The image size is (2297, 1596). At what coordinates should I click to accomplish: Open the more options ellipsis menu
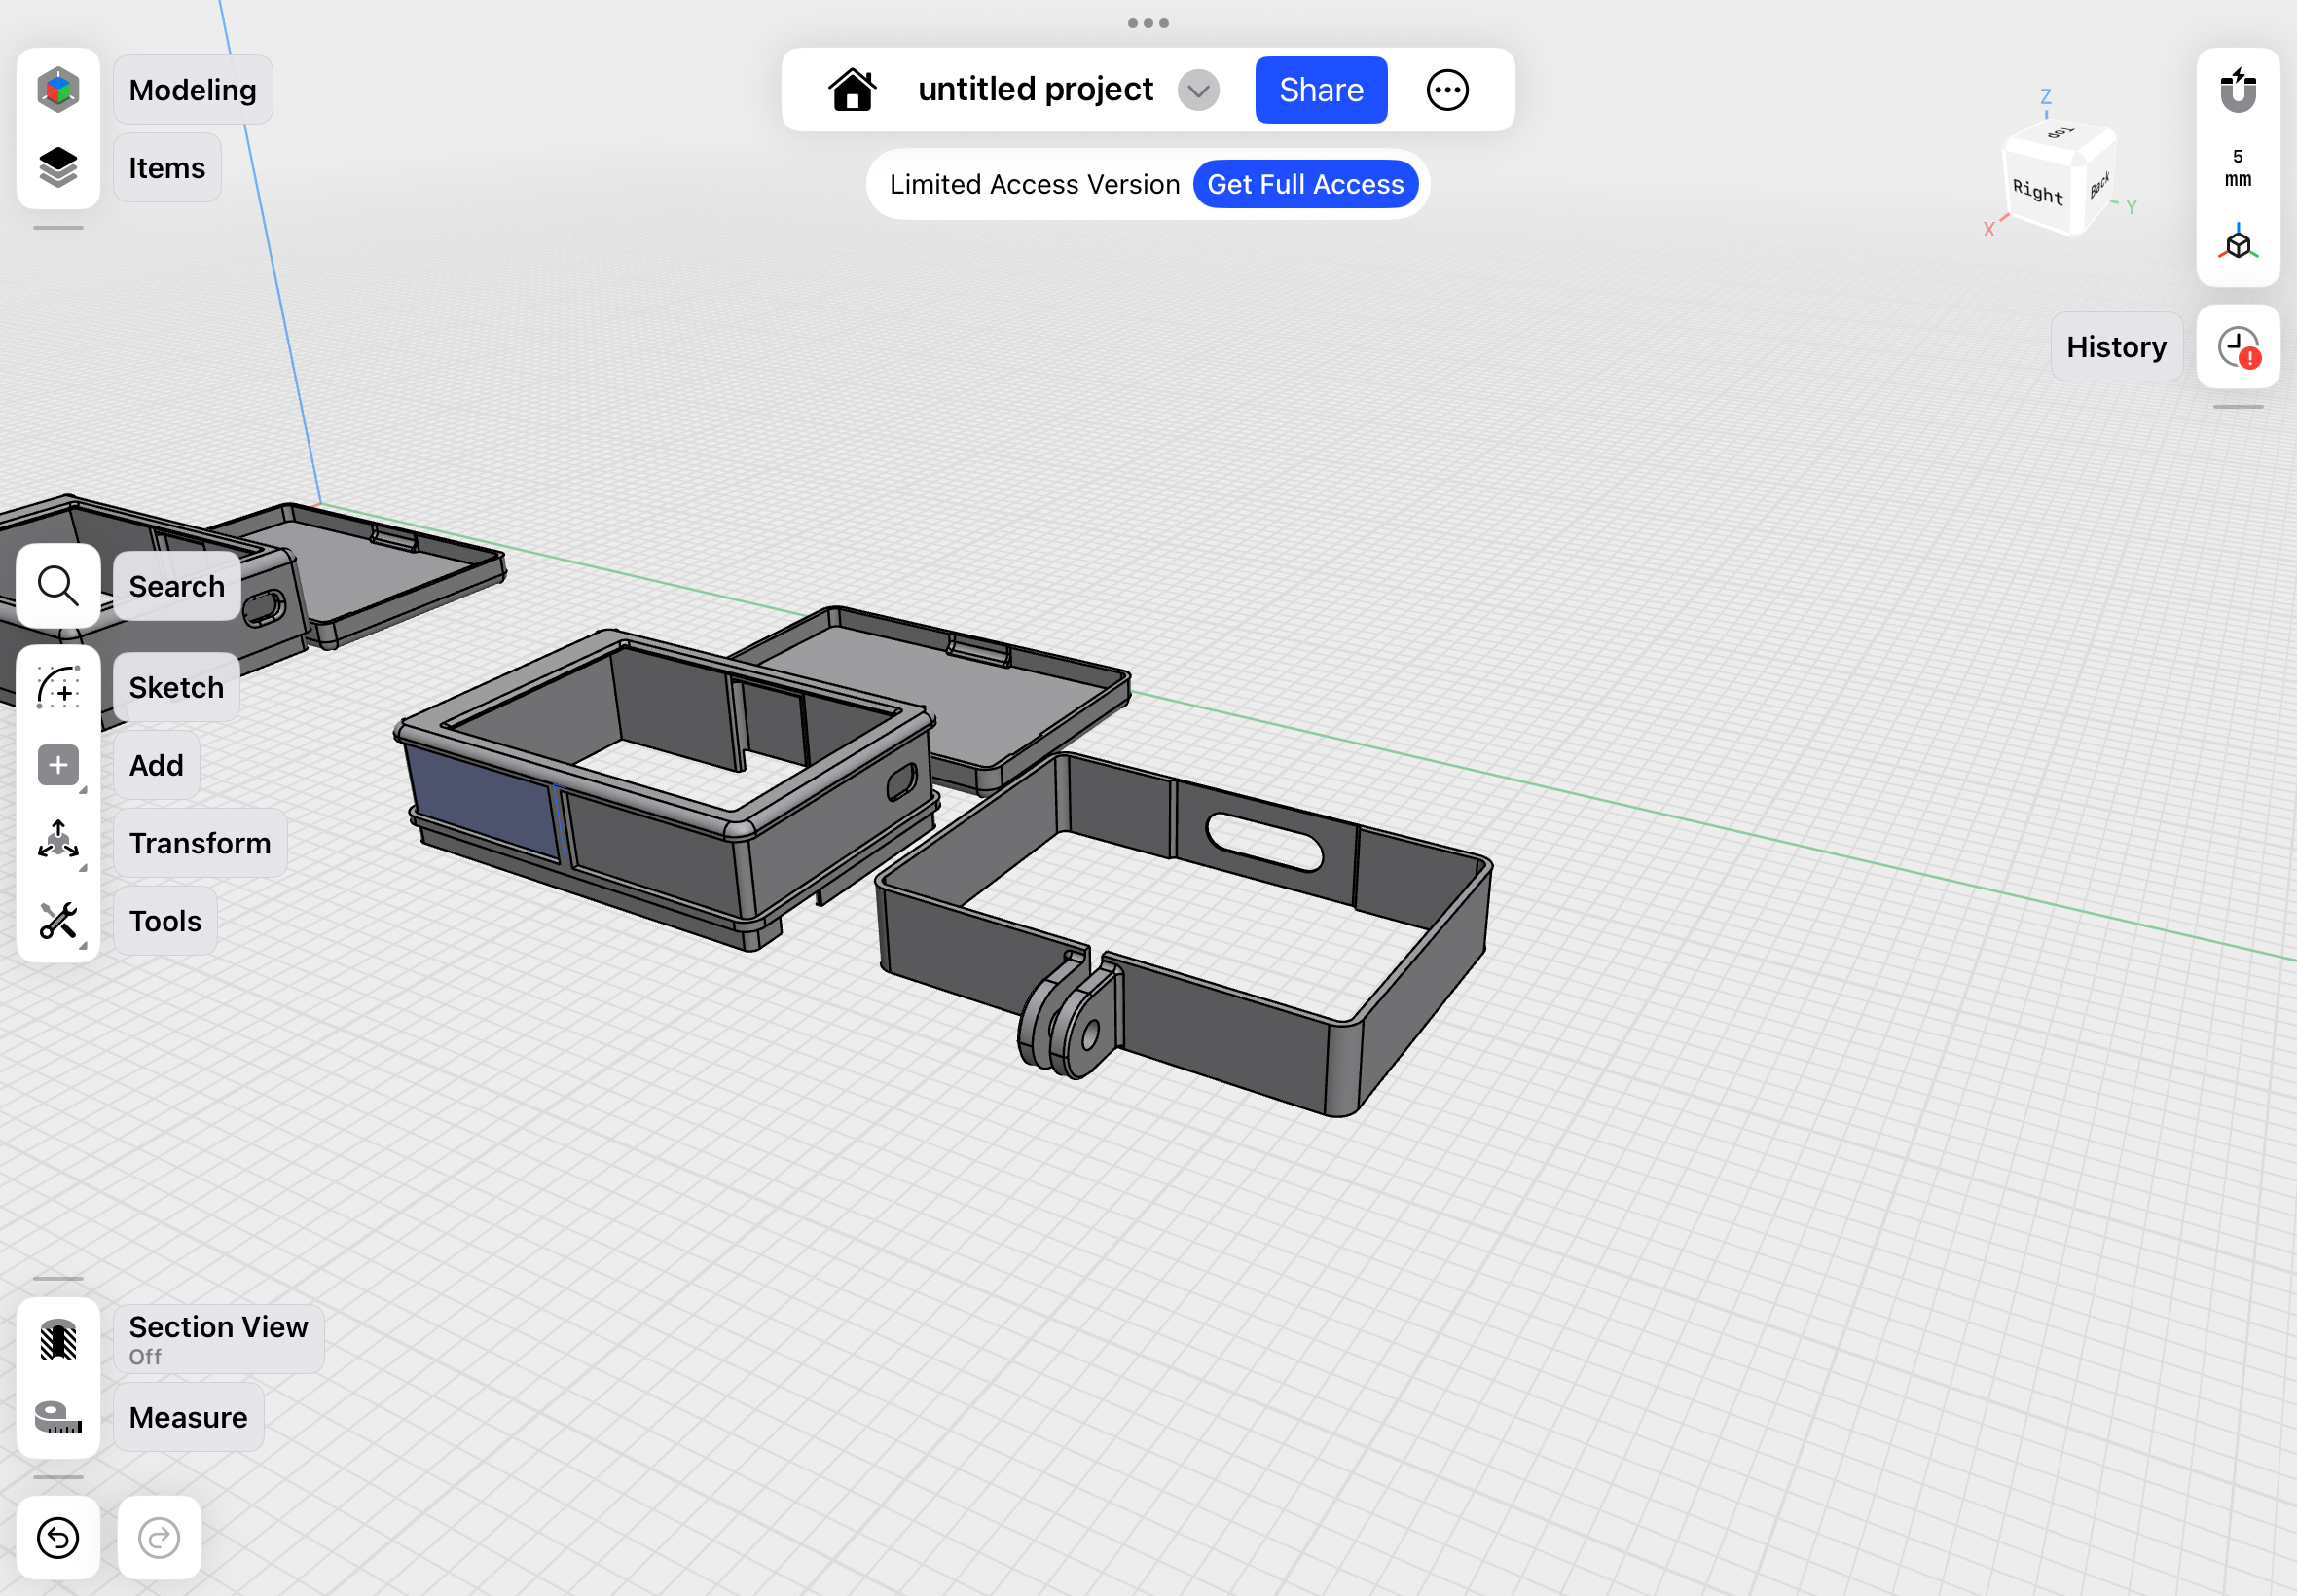(x=1447, y=90)
